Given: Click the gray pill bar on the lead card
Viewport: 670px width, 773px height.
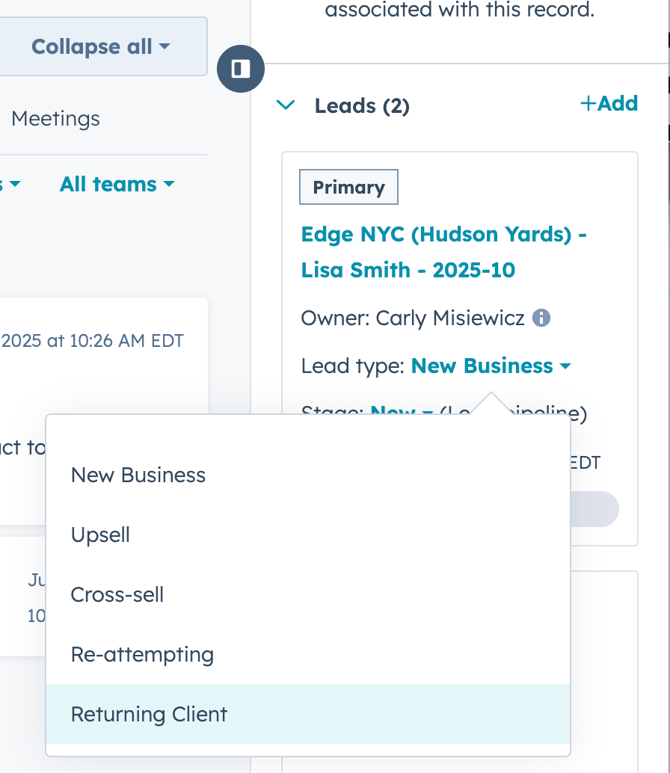Looking at the screenshot, I should (594, 509).
